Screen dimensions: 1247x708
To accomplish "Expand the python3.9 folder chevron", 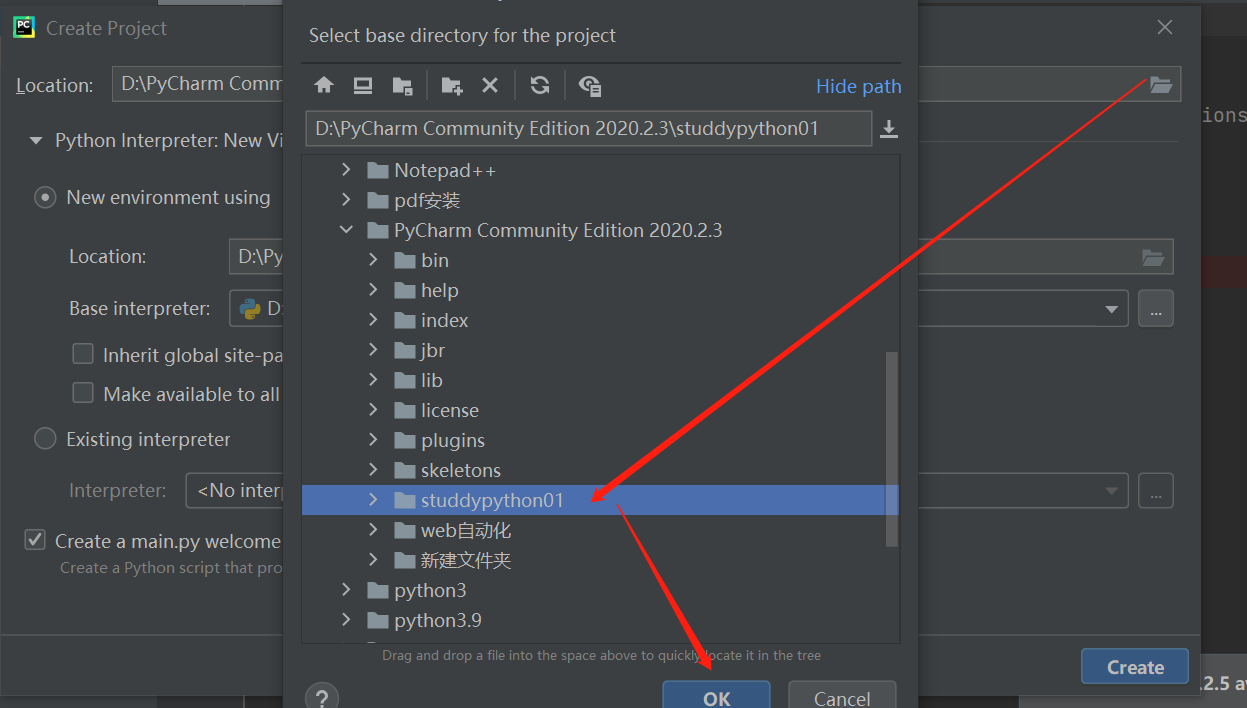I will coord(346,620).
